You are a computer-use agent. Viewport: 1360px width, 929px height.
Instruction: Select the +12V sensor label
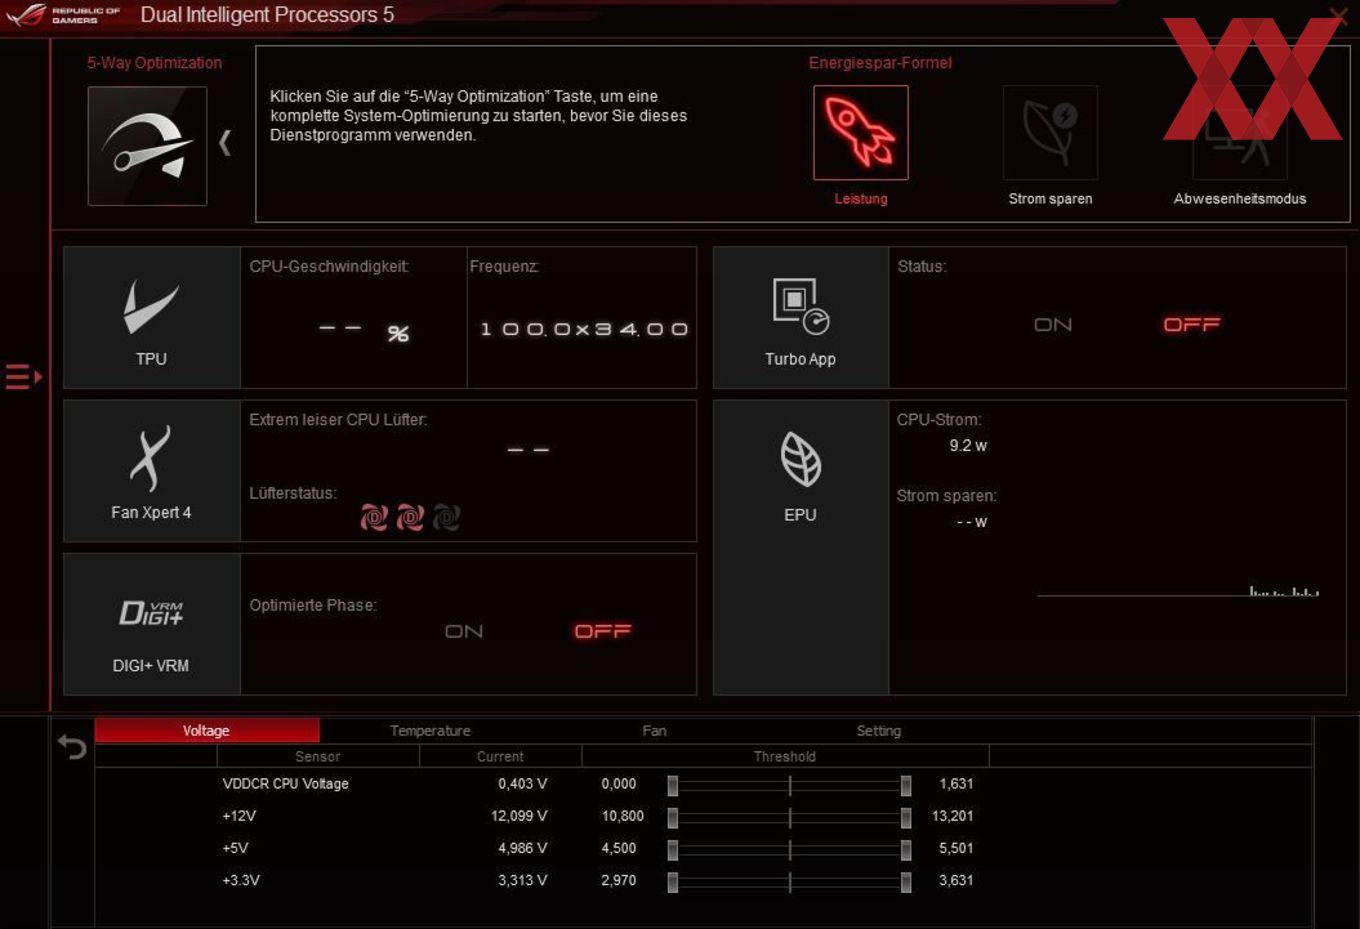[x=239, y=816]
